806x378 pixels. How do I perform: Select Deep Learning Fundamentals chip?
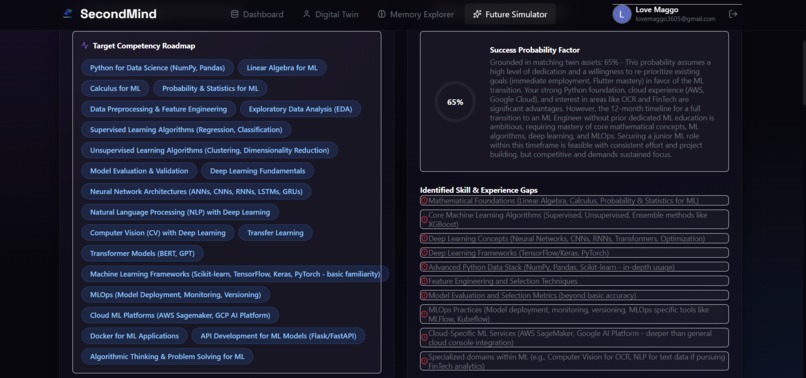pos(258,171)
